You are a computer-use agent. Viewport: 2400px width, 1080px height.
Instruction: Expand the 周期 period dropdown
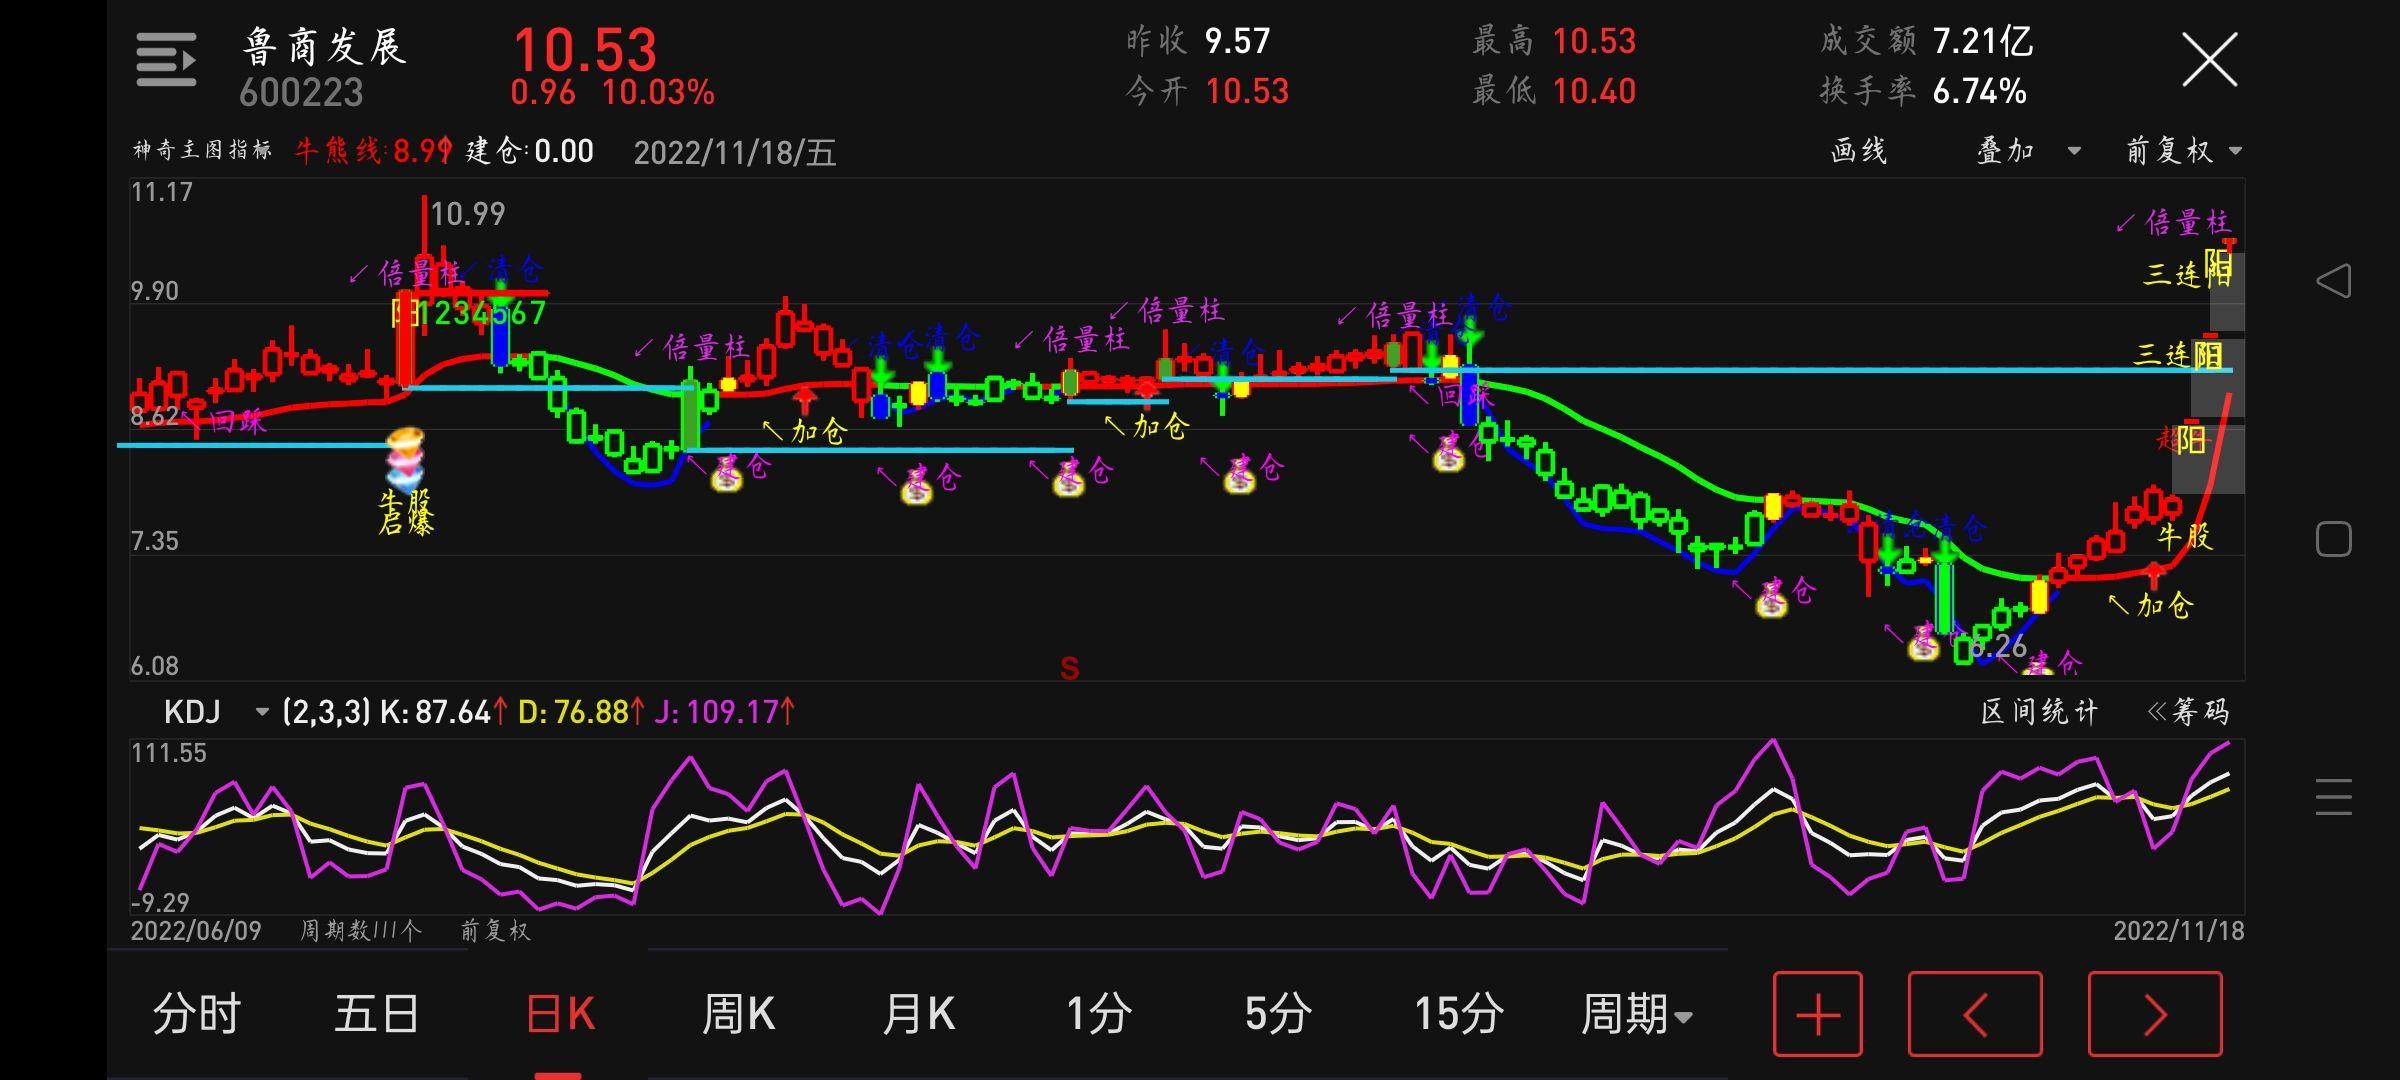click(x=1636, y=1014)
